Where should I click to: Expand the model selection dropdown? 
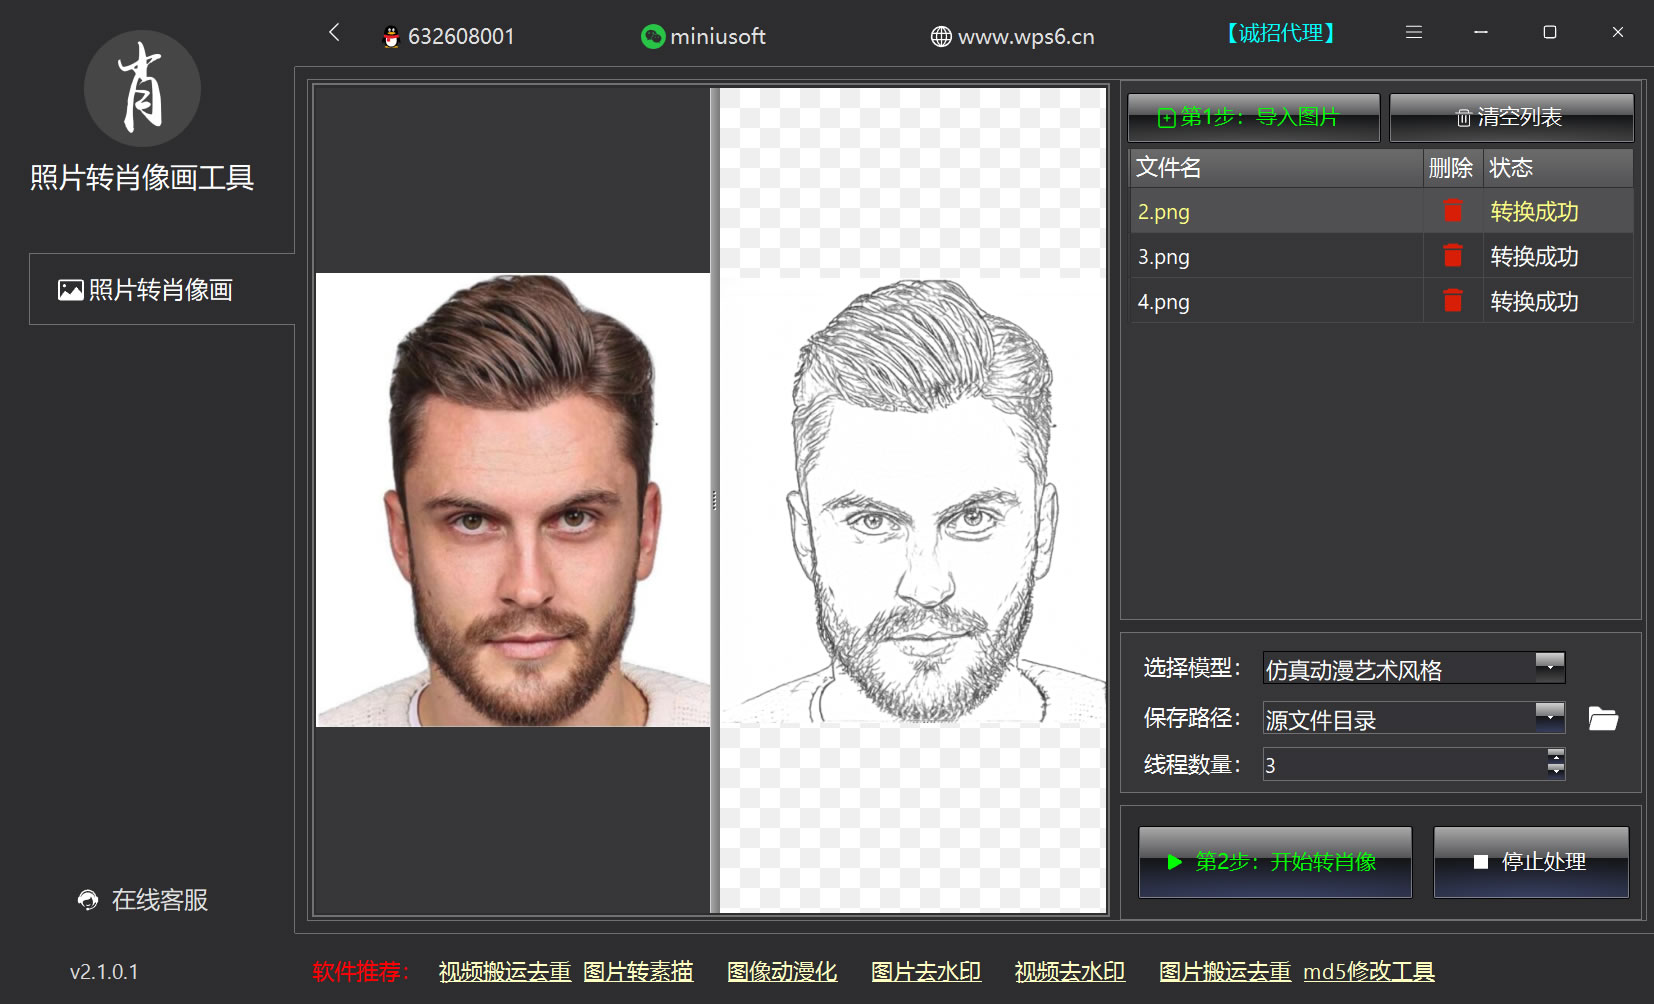1549,667
